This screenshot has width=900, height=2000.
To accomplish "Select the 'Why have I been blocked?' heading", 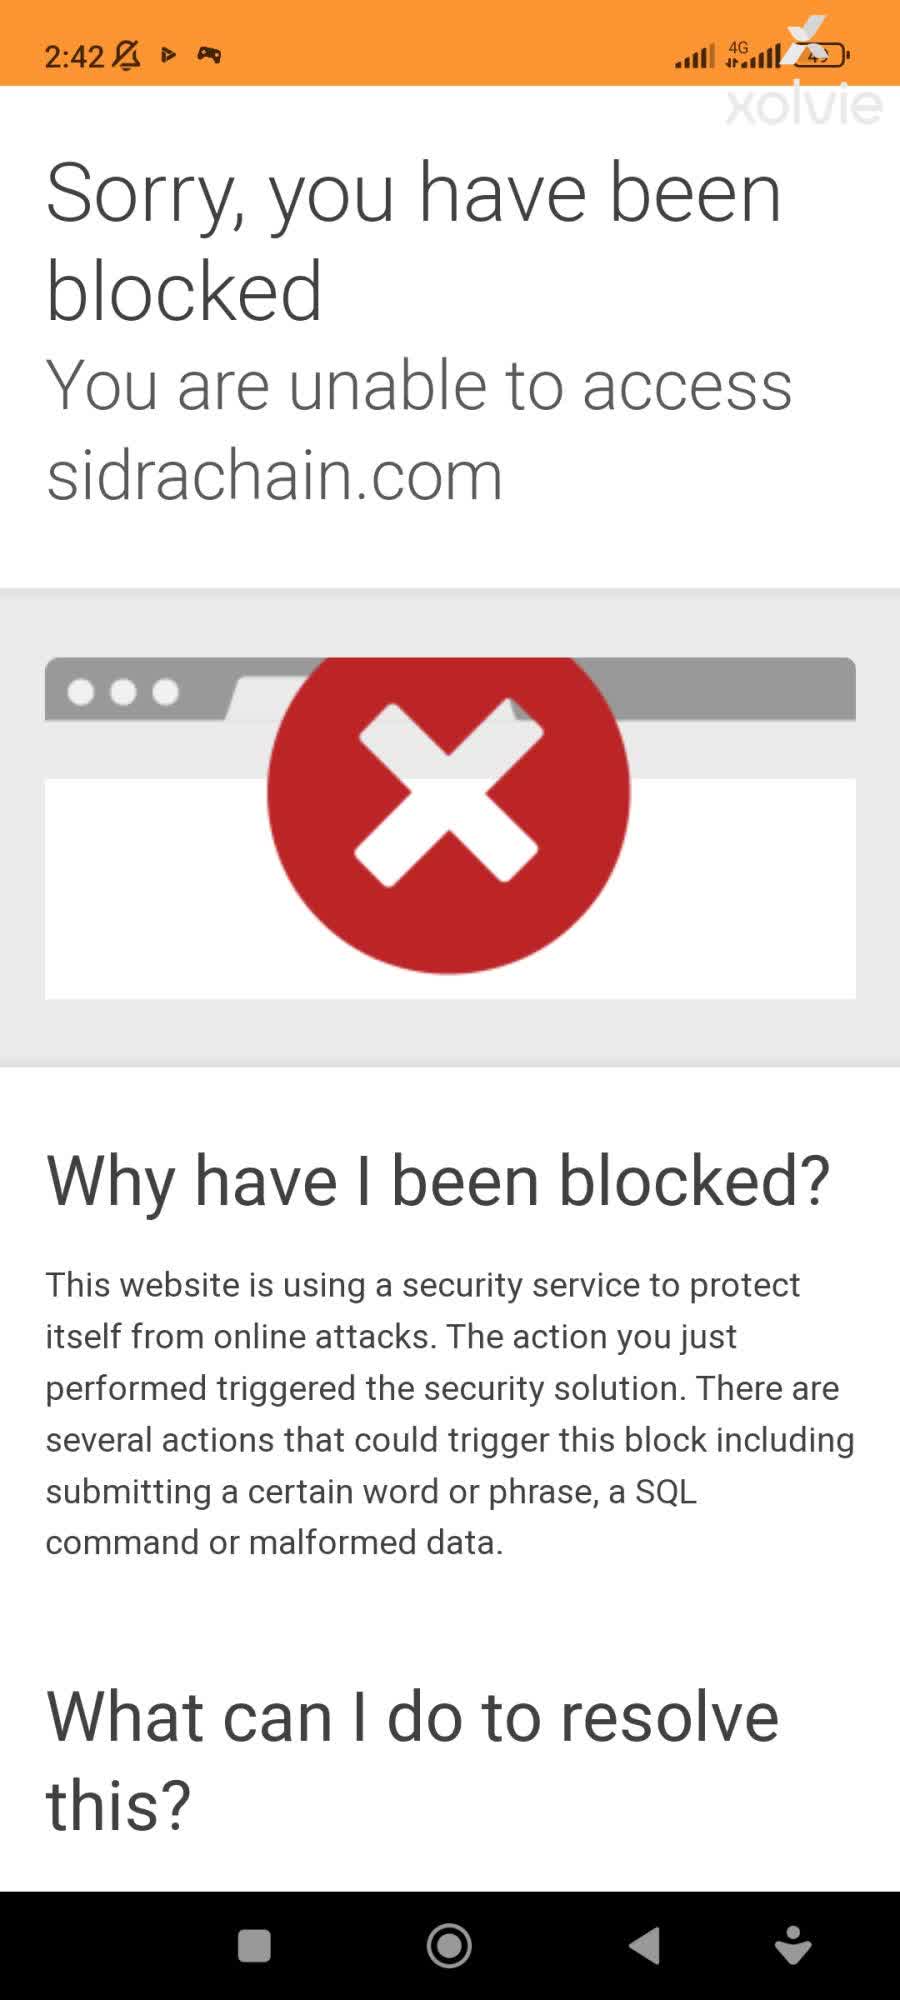I will coord(438,1182).
